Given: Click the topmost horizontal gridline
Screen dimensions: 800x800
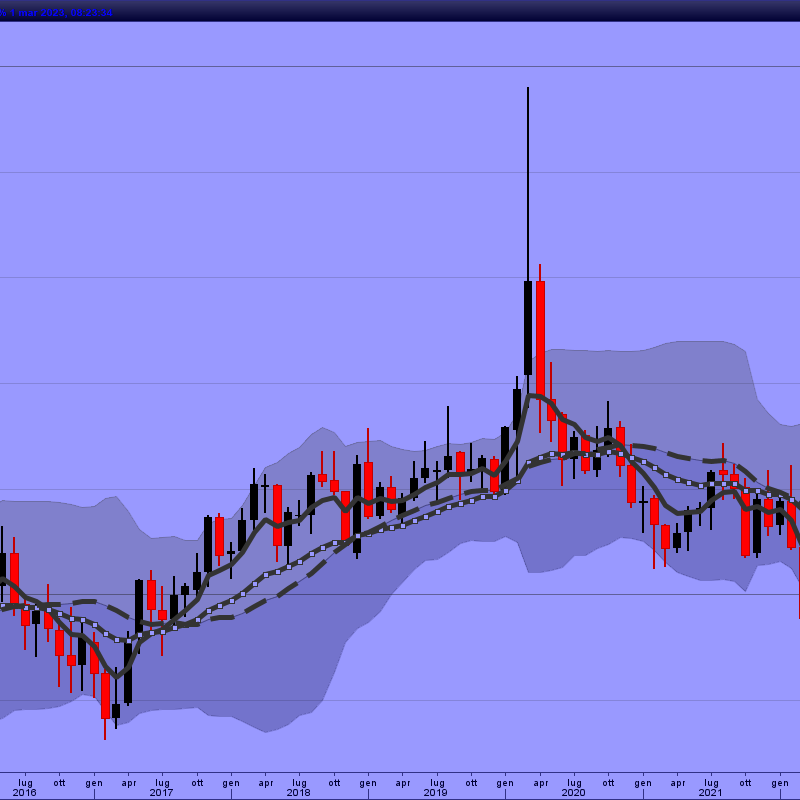Looking at the screenshot, I should [400, 67].
